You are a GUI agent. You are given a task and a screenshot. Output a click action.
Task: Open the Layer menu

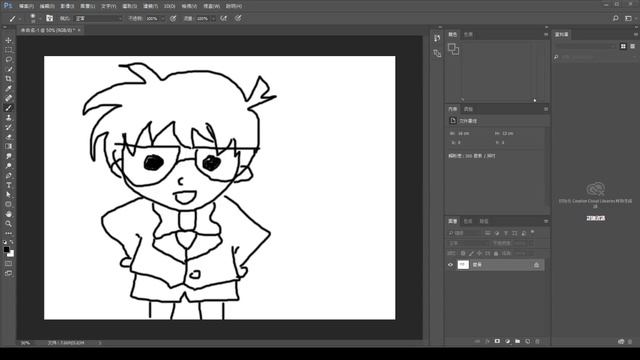(x=88, y=6)
